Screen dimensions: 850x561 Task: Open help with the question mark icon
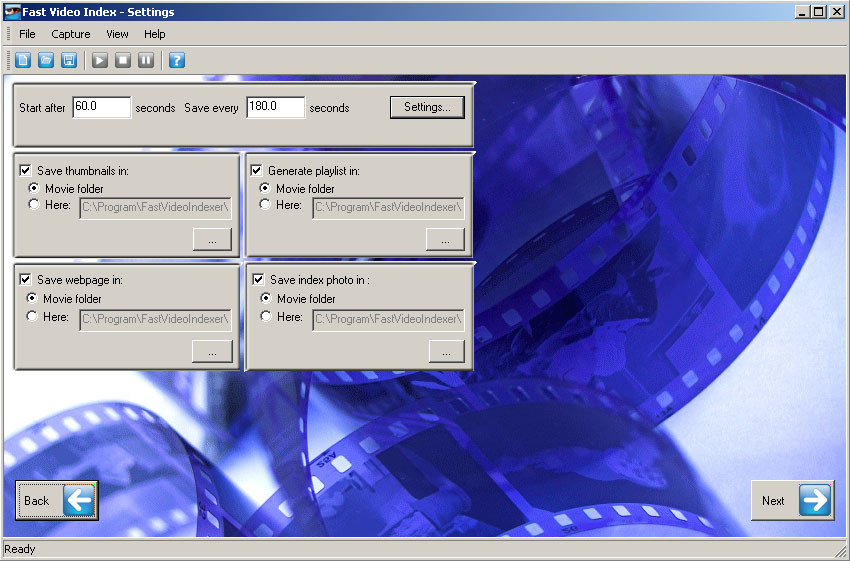click(177, 60)
